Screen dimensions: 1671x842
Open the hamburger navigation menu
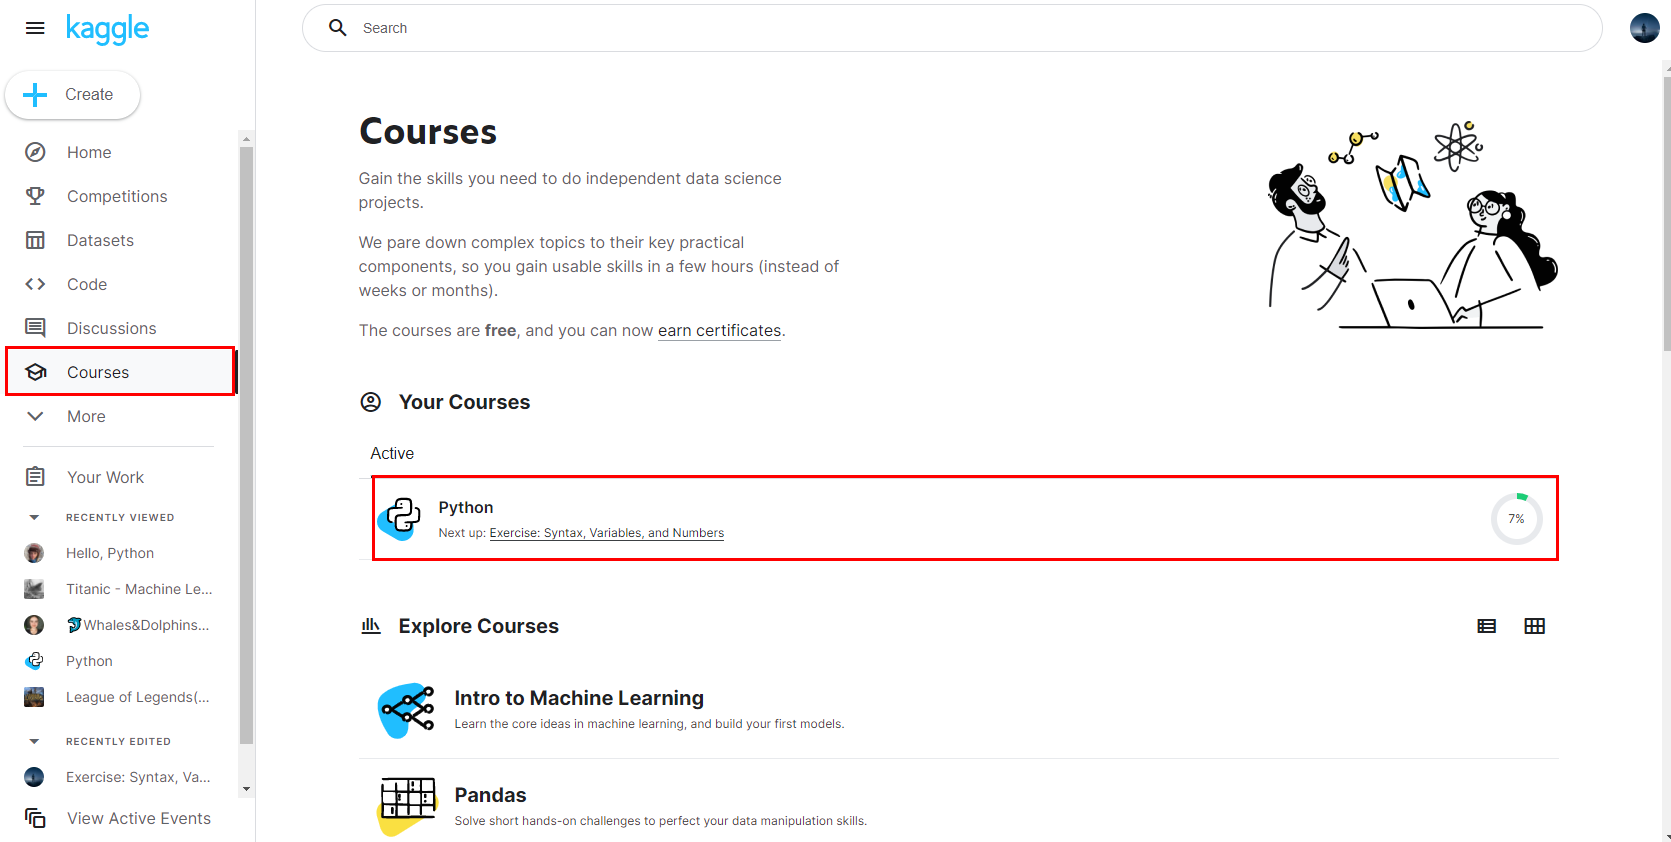click(35, 28)
